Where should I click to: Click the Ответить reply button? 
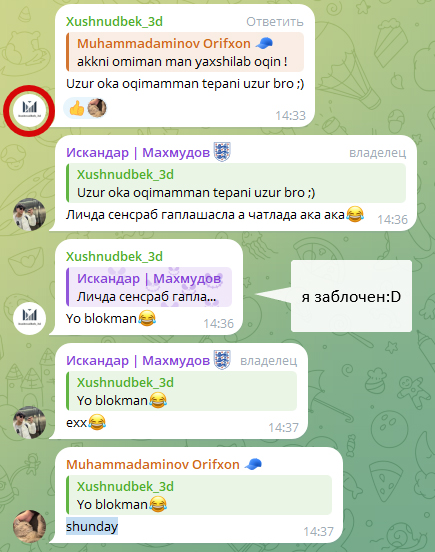275,22
